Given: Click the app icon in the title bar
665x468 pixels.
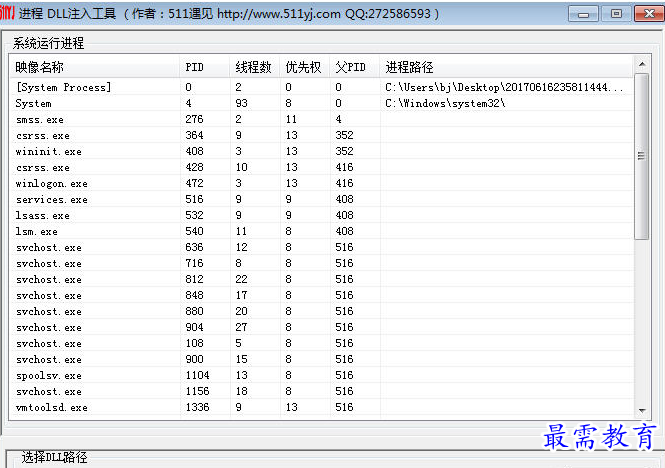Looking at the screenshot, I should [9, 13].
